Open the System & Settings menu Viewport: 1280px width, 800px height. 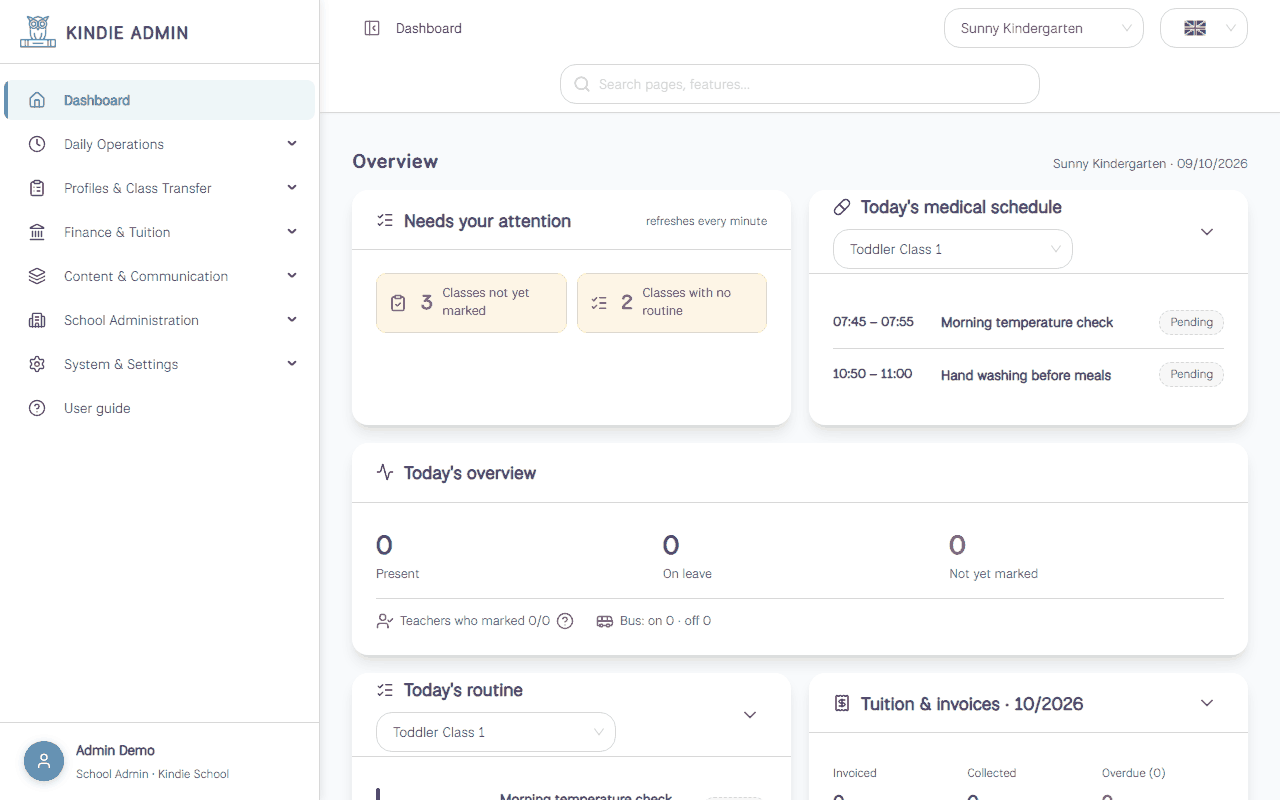point(160,364)
